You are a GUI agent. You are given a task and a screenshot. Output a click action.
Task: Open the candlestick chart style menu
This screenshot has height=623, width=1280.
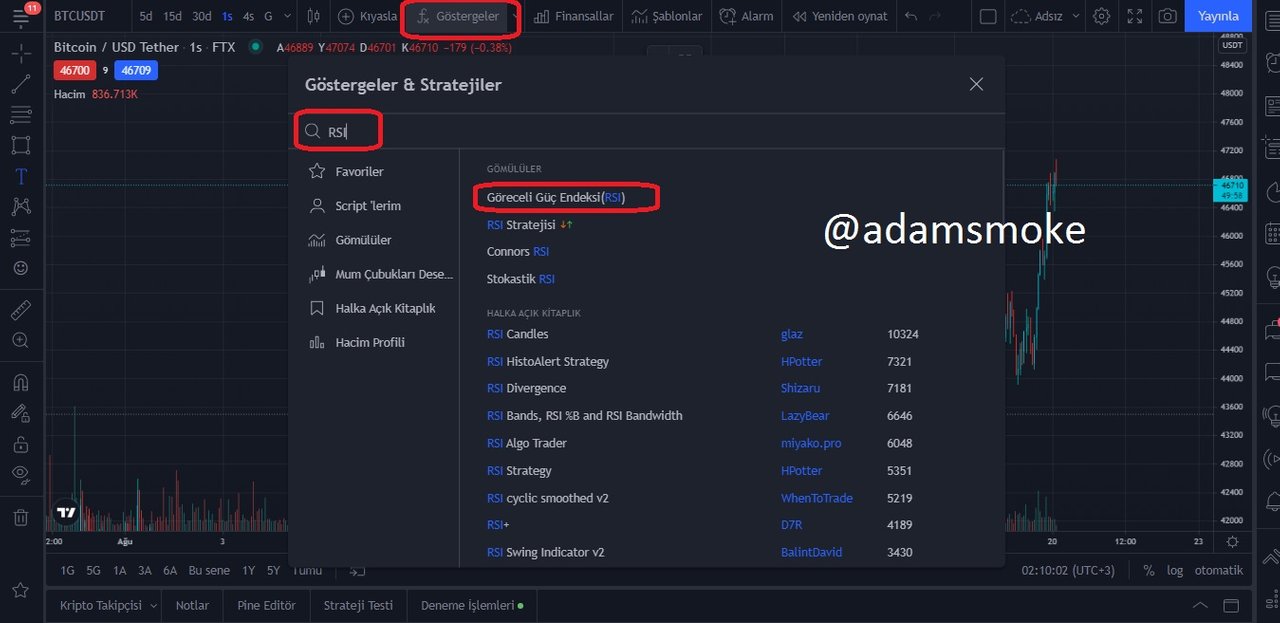314,16
